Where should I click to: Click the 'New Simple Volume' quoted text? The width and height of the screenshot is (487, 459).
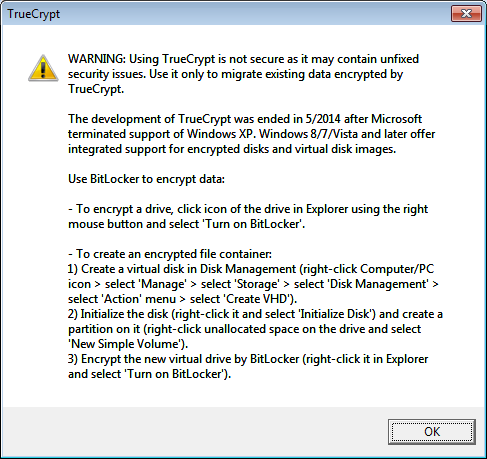coord(126,344)
